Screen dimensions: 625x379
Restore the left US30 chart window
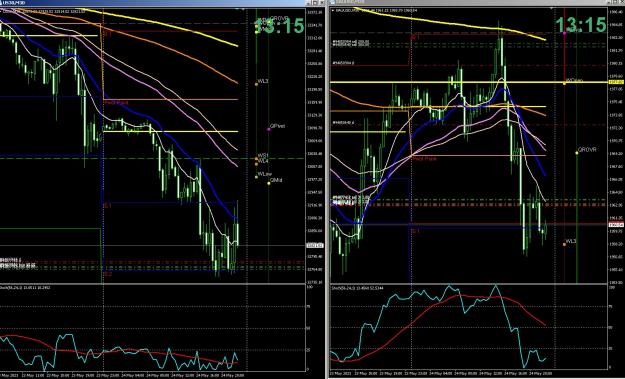pos(314,2)
